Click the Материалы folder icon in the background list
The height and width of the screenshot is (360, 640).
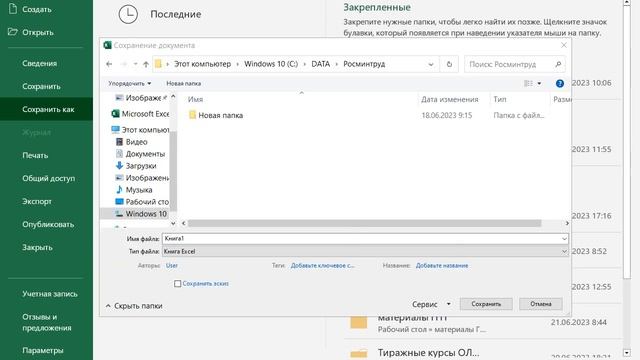point(359,322)
